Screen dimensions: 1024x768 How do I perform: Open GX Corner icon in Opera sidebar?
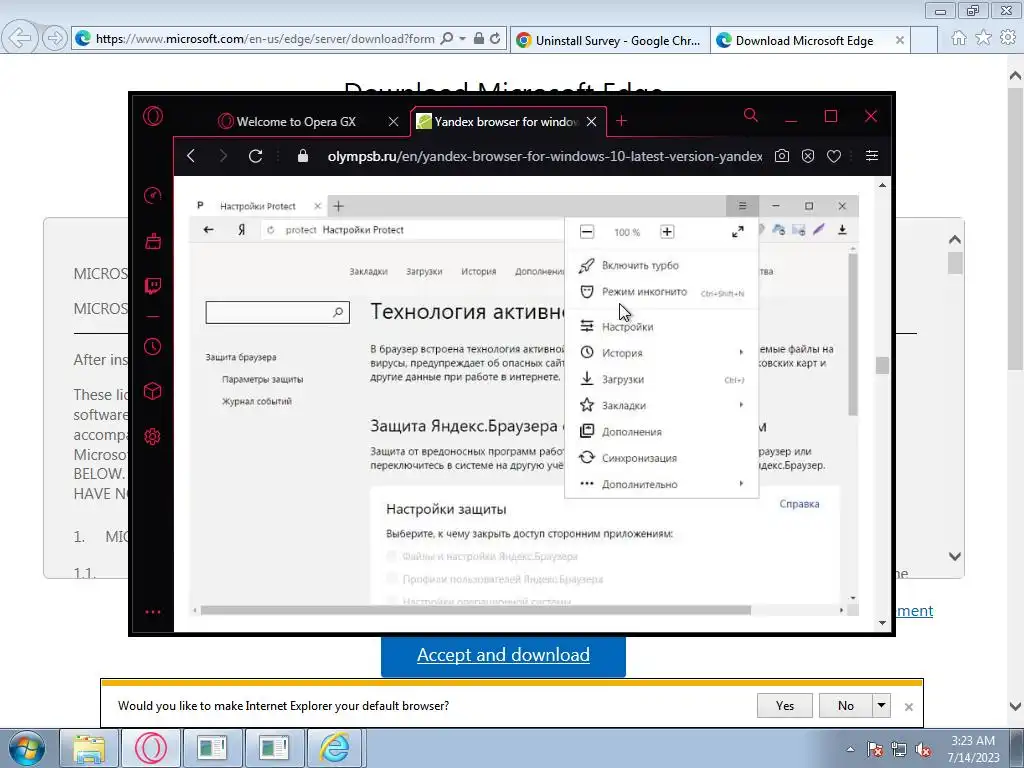(153, 242)
